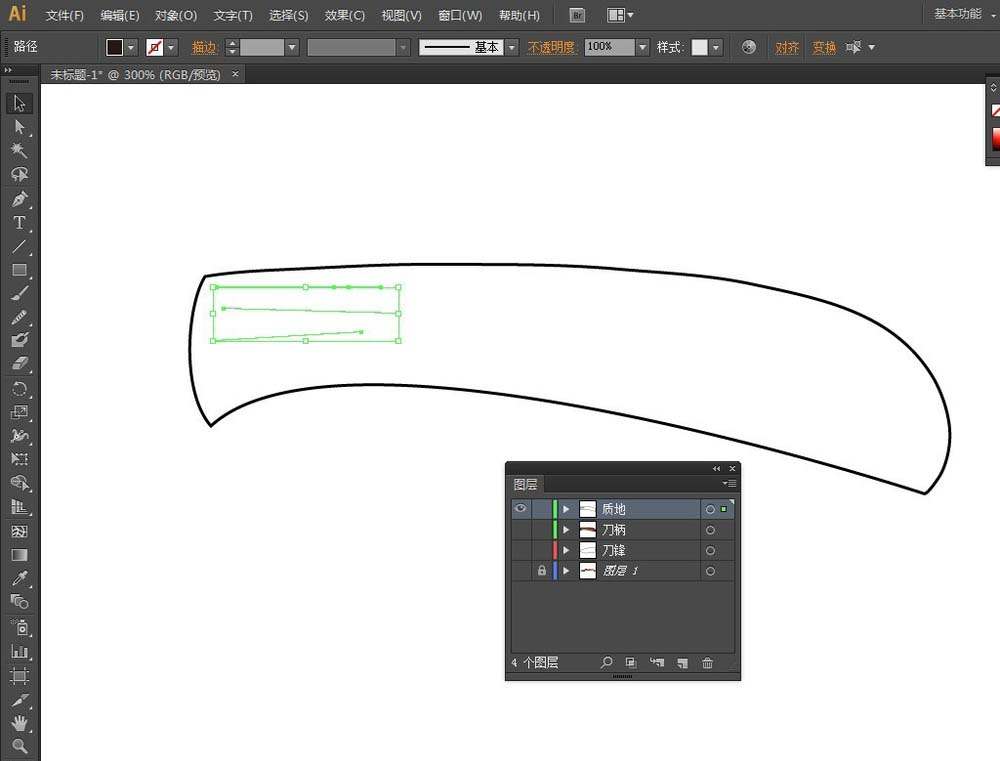Screen dimensions: 1000x761
Task: Expand the 刀柄 layer contents
Action: click(566, 529)
